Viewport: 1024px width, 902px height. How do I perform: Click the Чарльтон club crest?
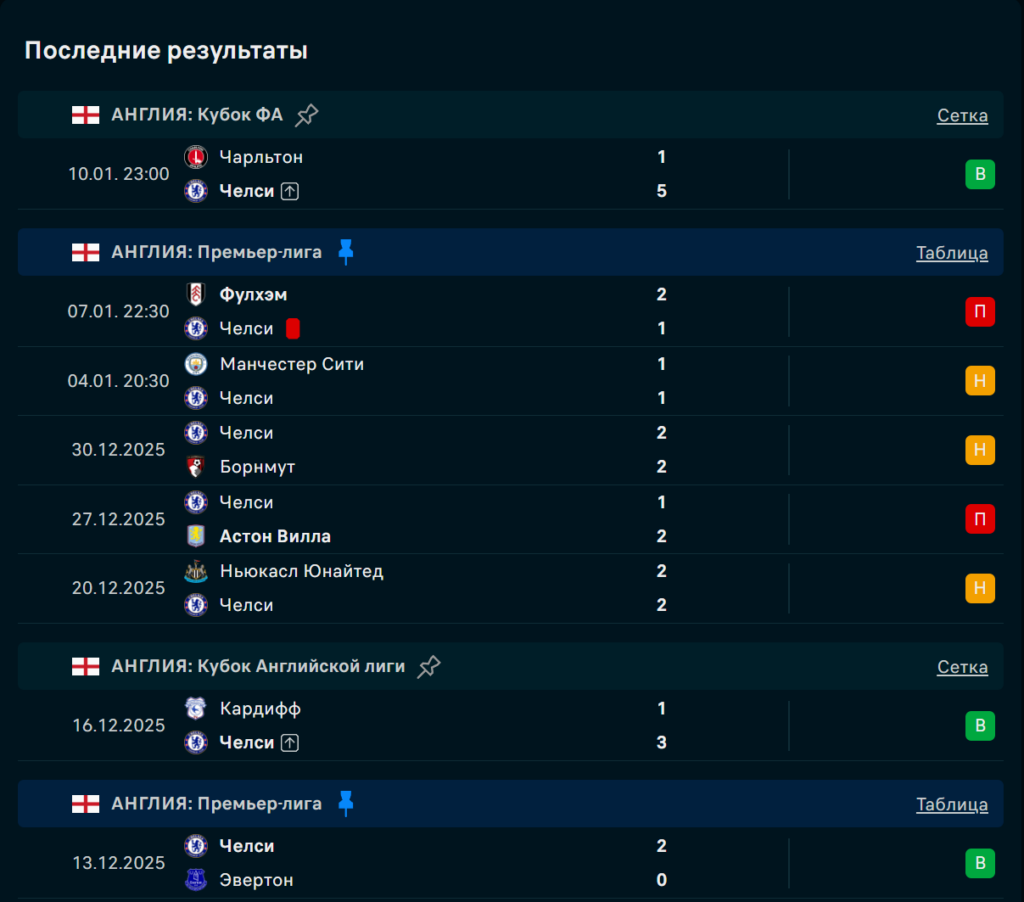[196, 157]
